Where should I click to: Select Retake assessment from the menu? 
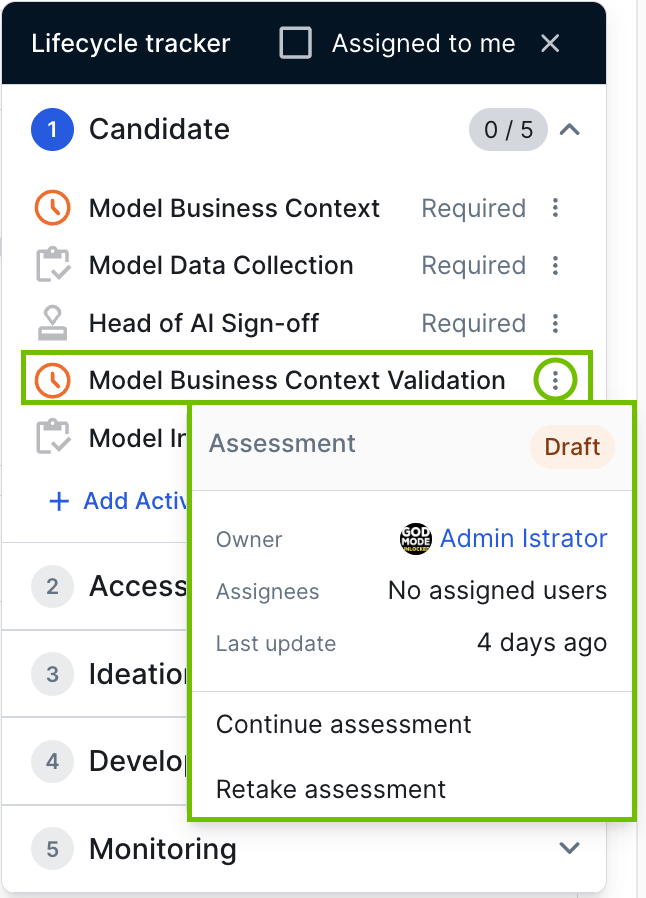click(331, 789)
